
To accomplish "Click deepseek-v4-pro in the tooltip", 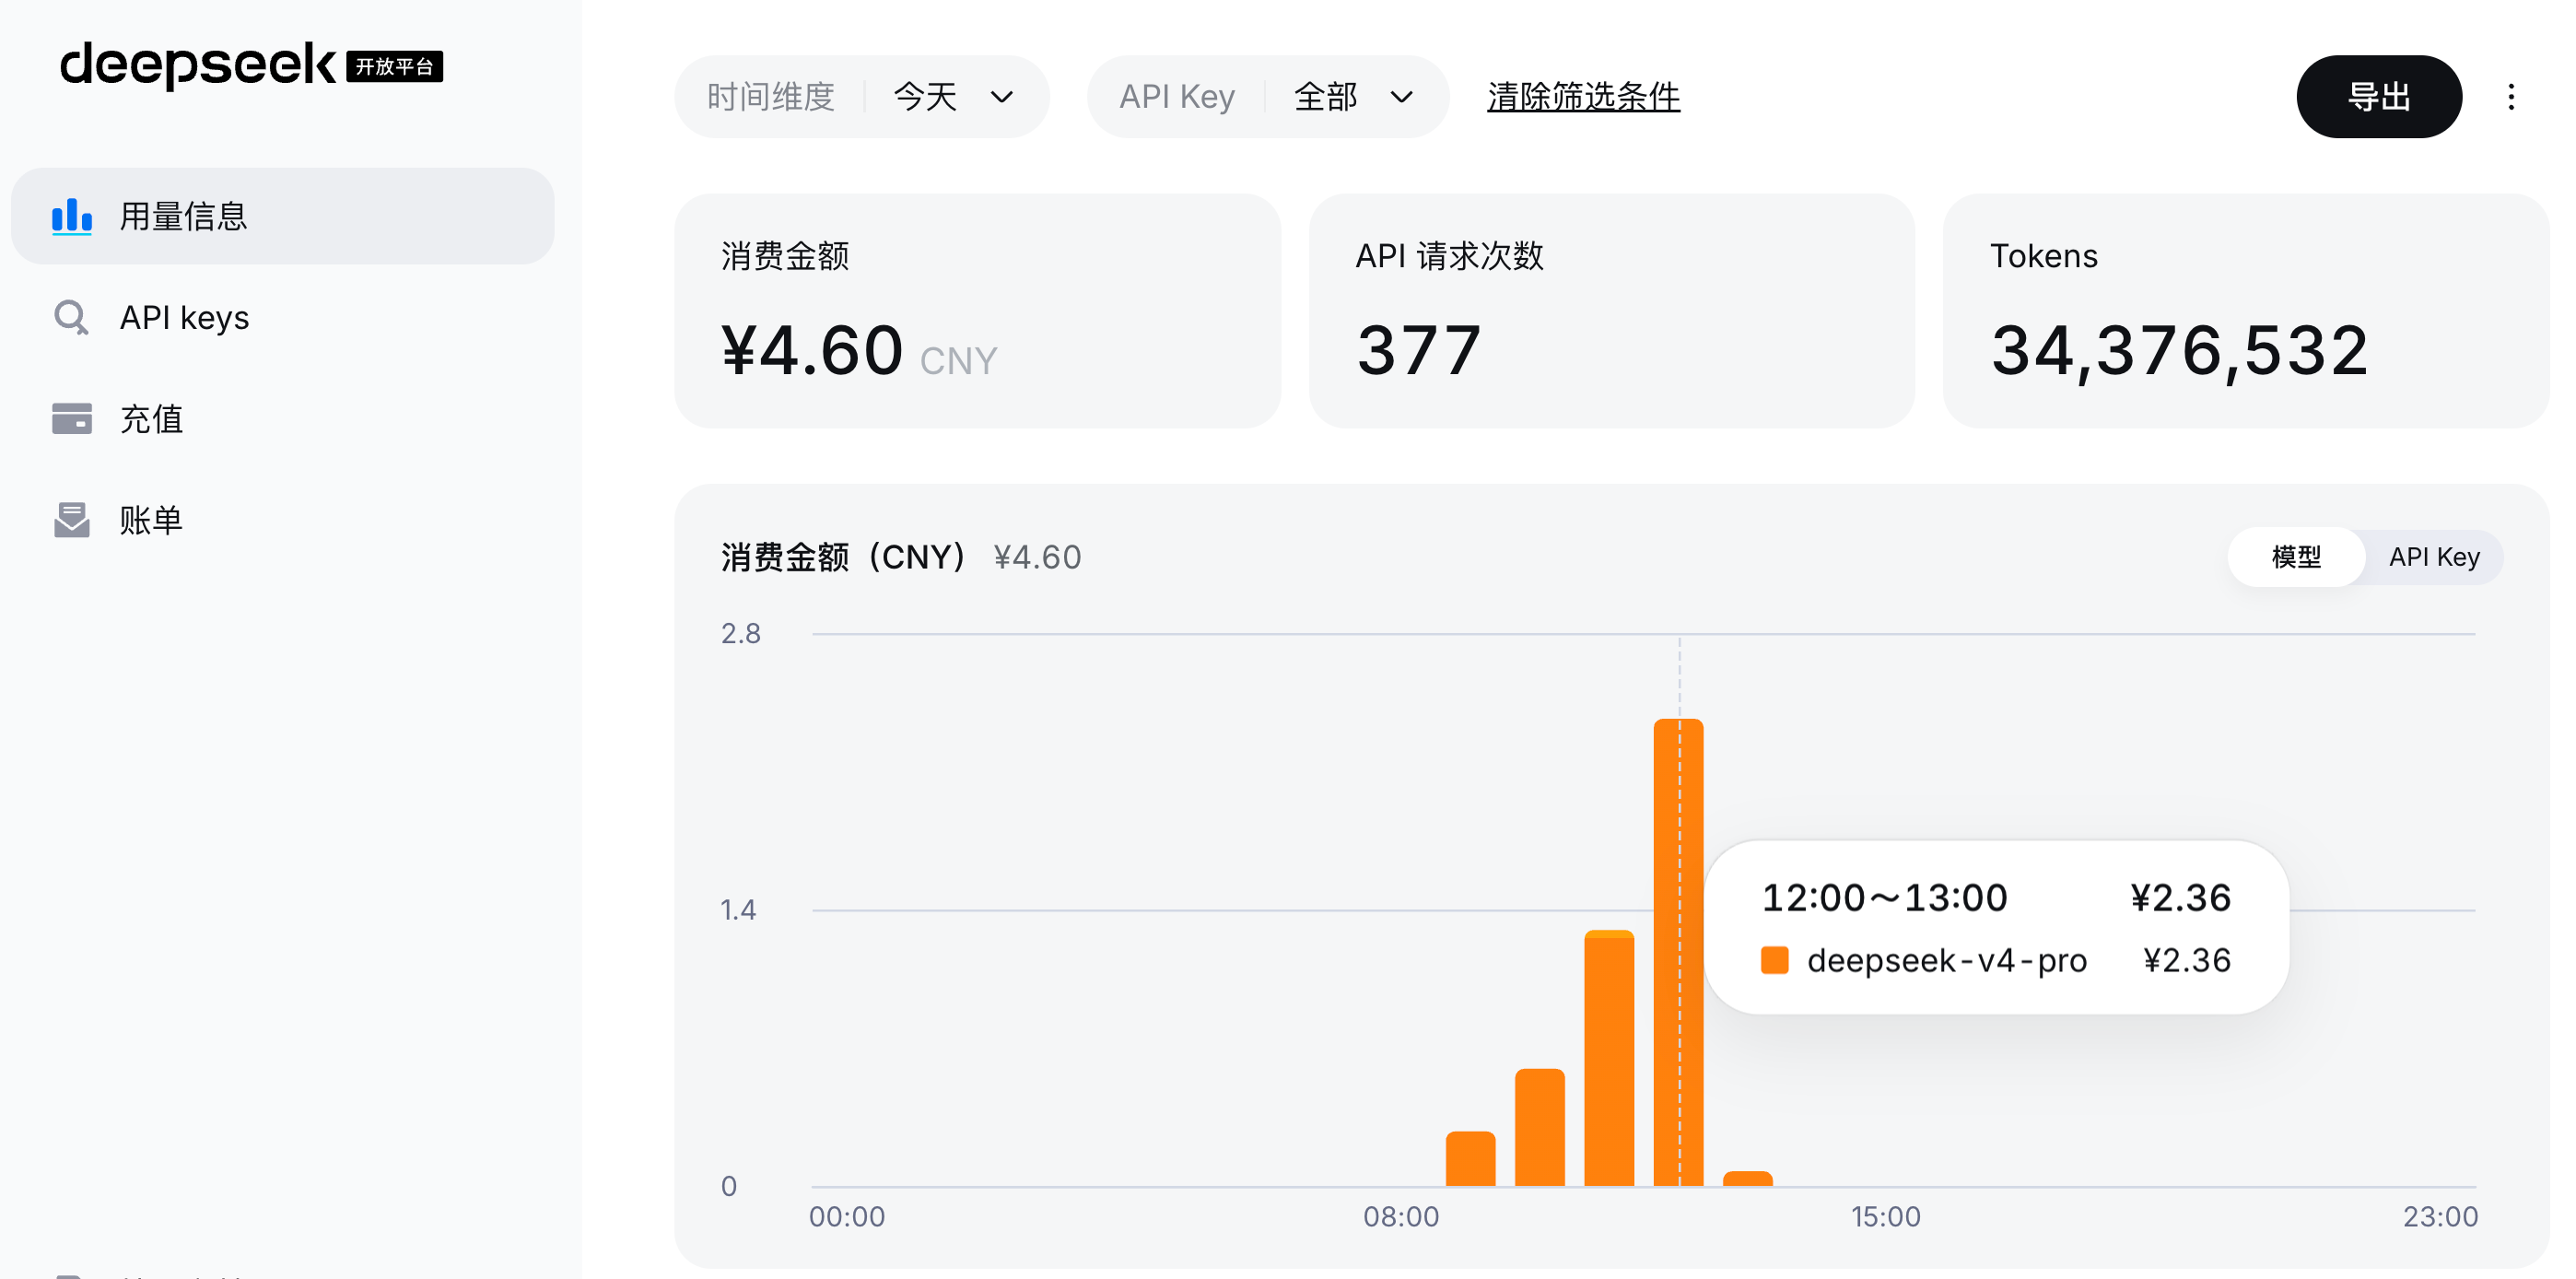I will tap(1946, 960).
